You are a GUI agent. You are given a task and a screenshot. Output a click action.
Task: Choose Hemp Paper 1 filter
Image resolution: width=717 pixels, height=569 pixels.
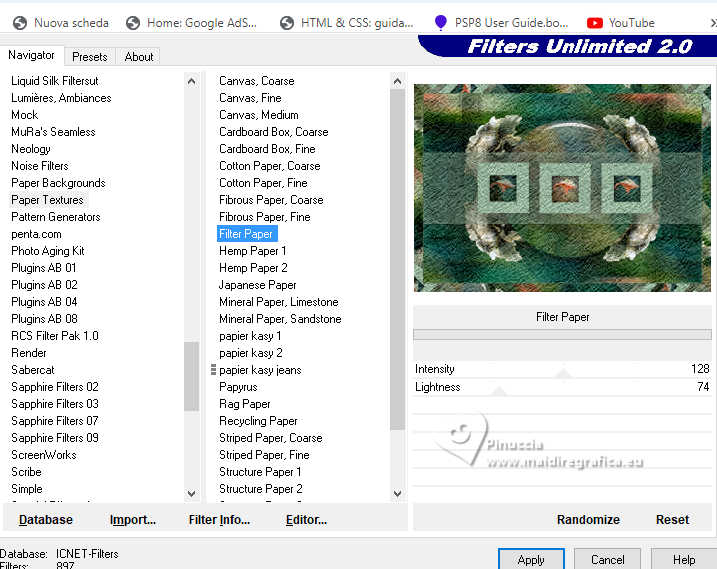[x=252, y=251]
